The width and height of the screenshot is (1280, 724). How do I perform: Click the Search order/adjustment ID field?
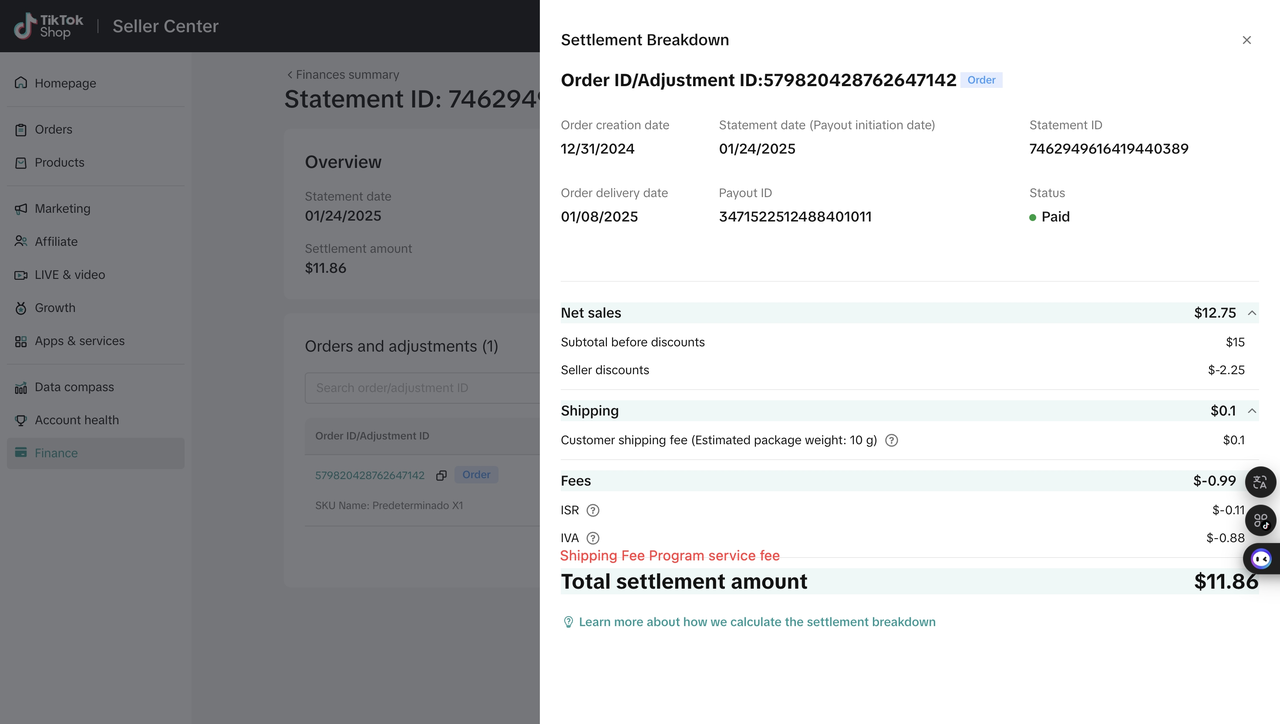[x=422, y=388]
